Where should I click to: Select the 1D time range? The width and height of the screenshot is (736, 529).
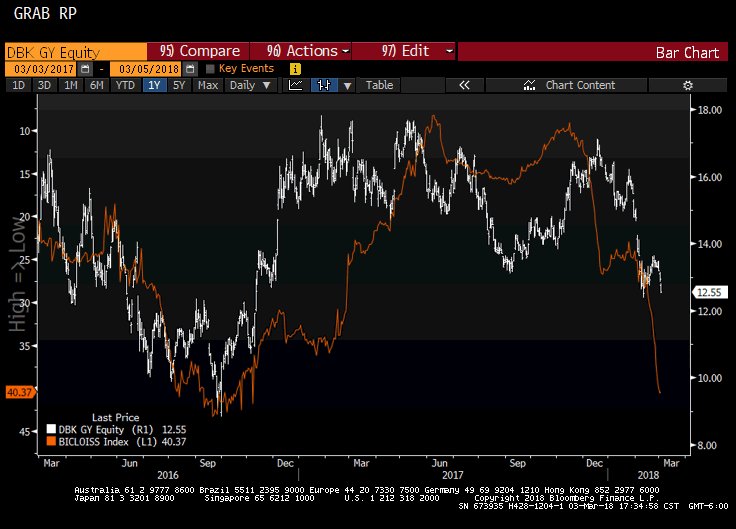18,85
